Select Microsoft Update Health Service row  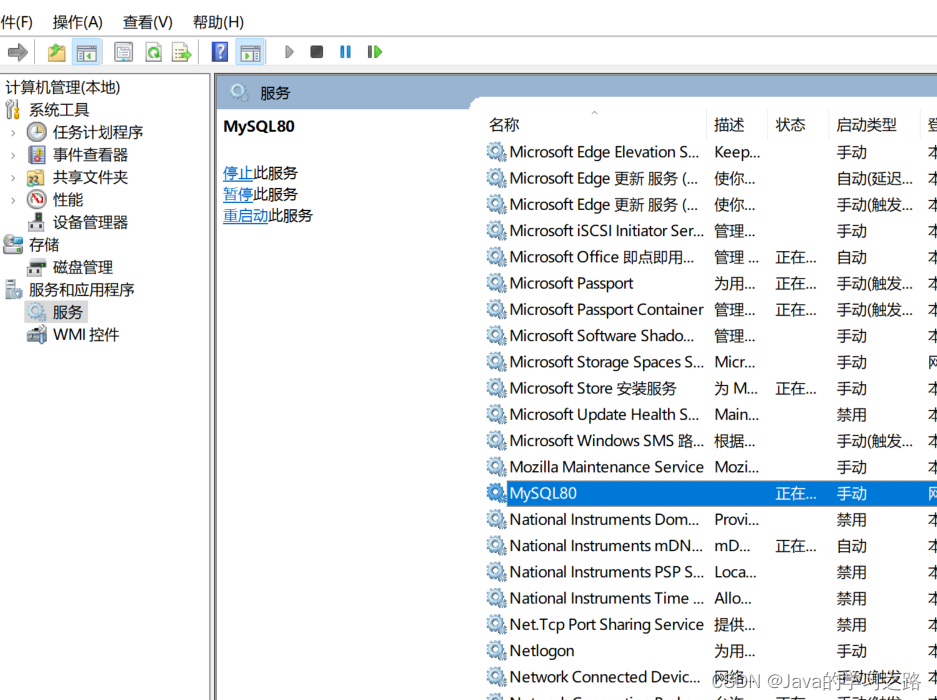711,415
